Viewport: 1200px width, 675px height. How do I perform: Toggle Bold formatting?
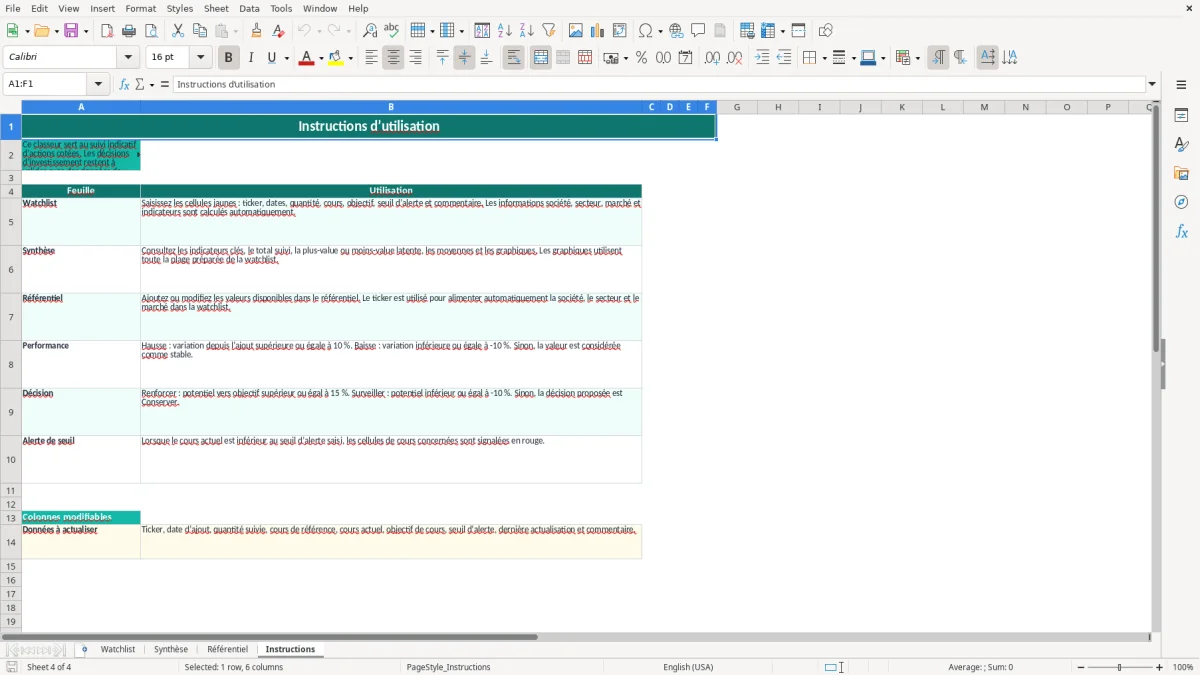point(229,58)
